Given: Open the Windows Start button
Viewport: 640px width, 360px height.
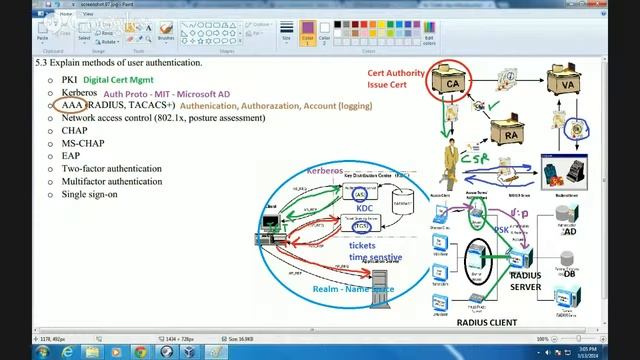Looking at the screenshot, I should (x=42, y=352).
